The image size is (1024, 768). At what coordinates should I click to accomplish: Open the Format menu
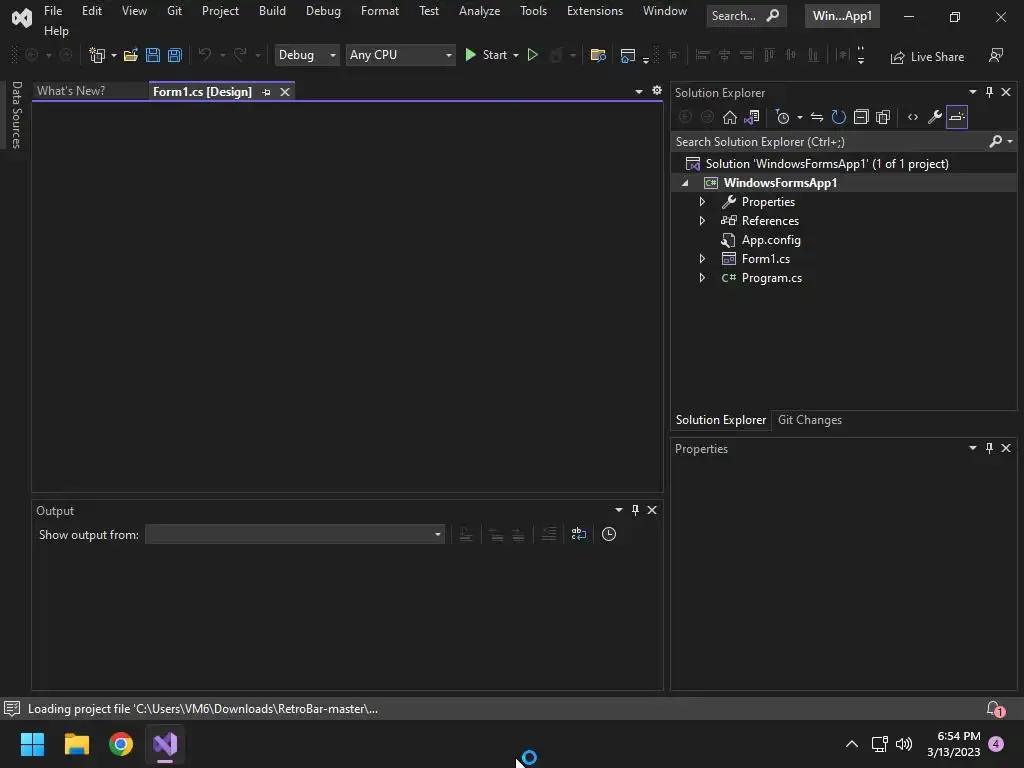[380, 11]
